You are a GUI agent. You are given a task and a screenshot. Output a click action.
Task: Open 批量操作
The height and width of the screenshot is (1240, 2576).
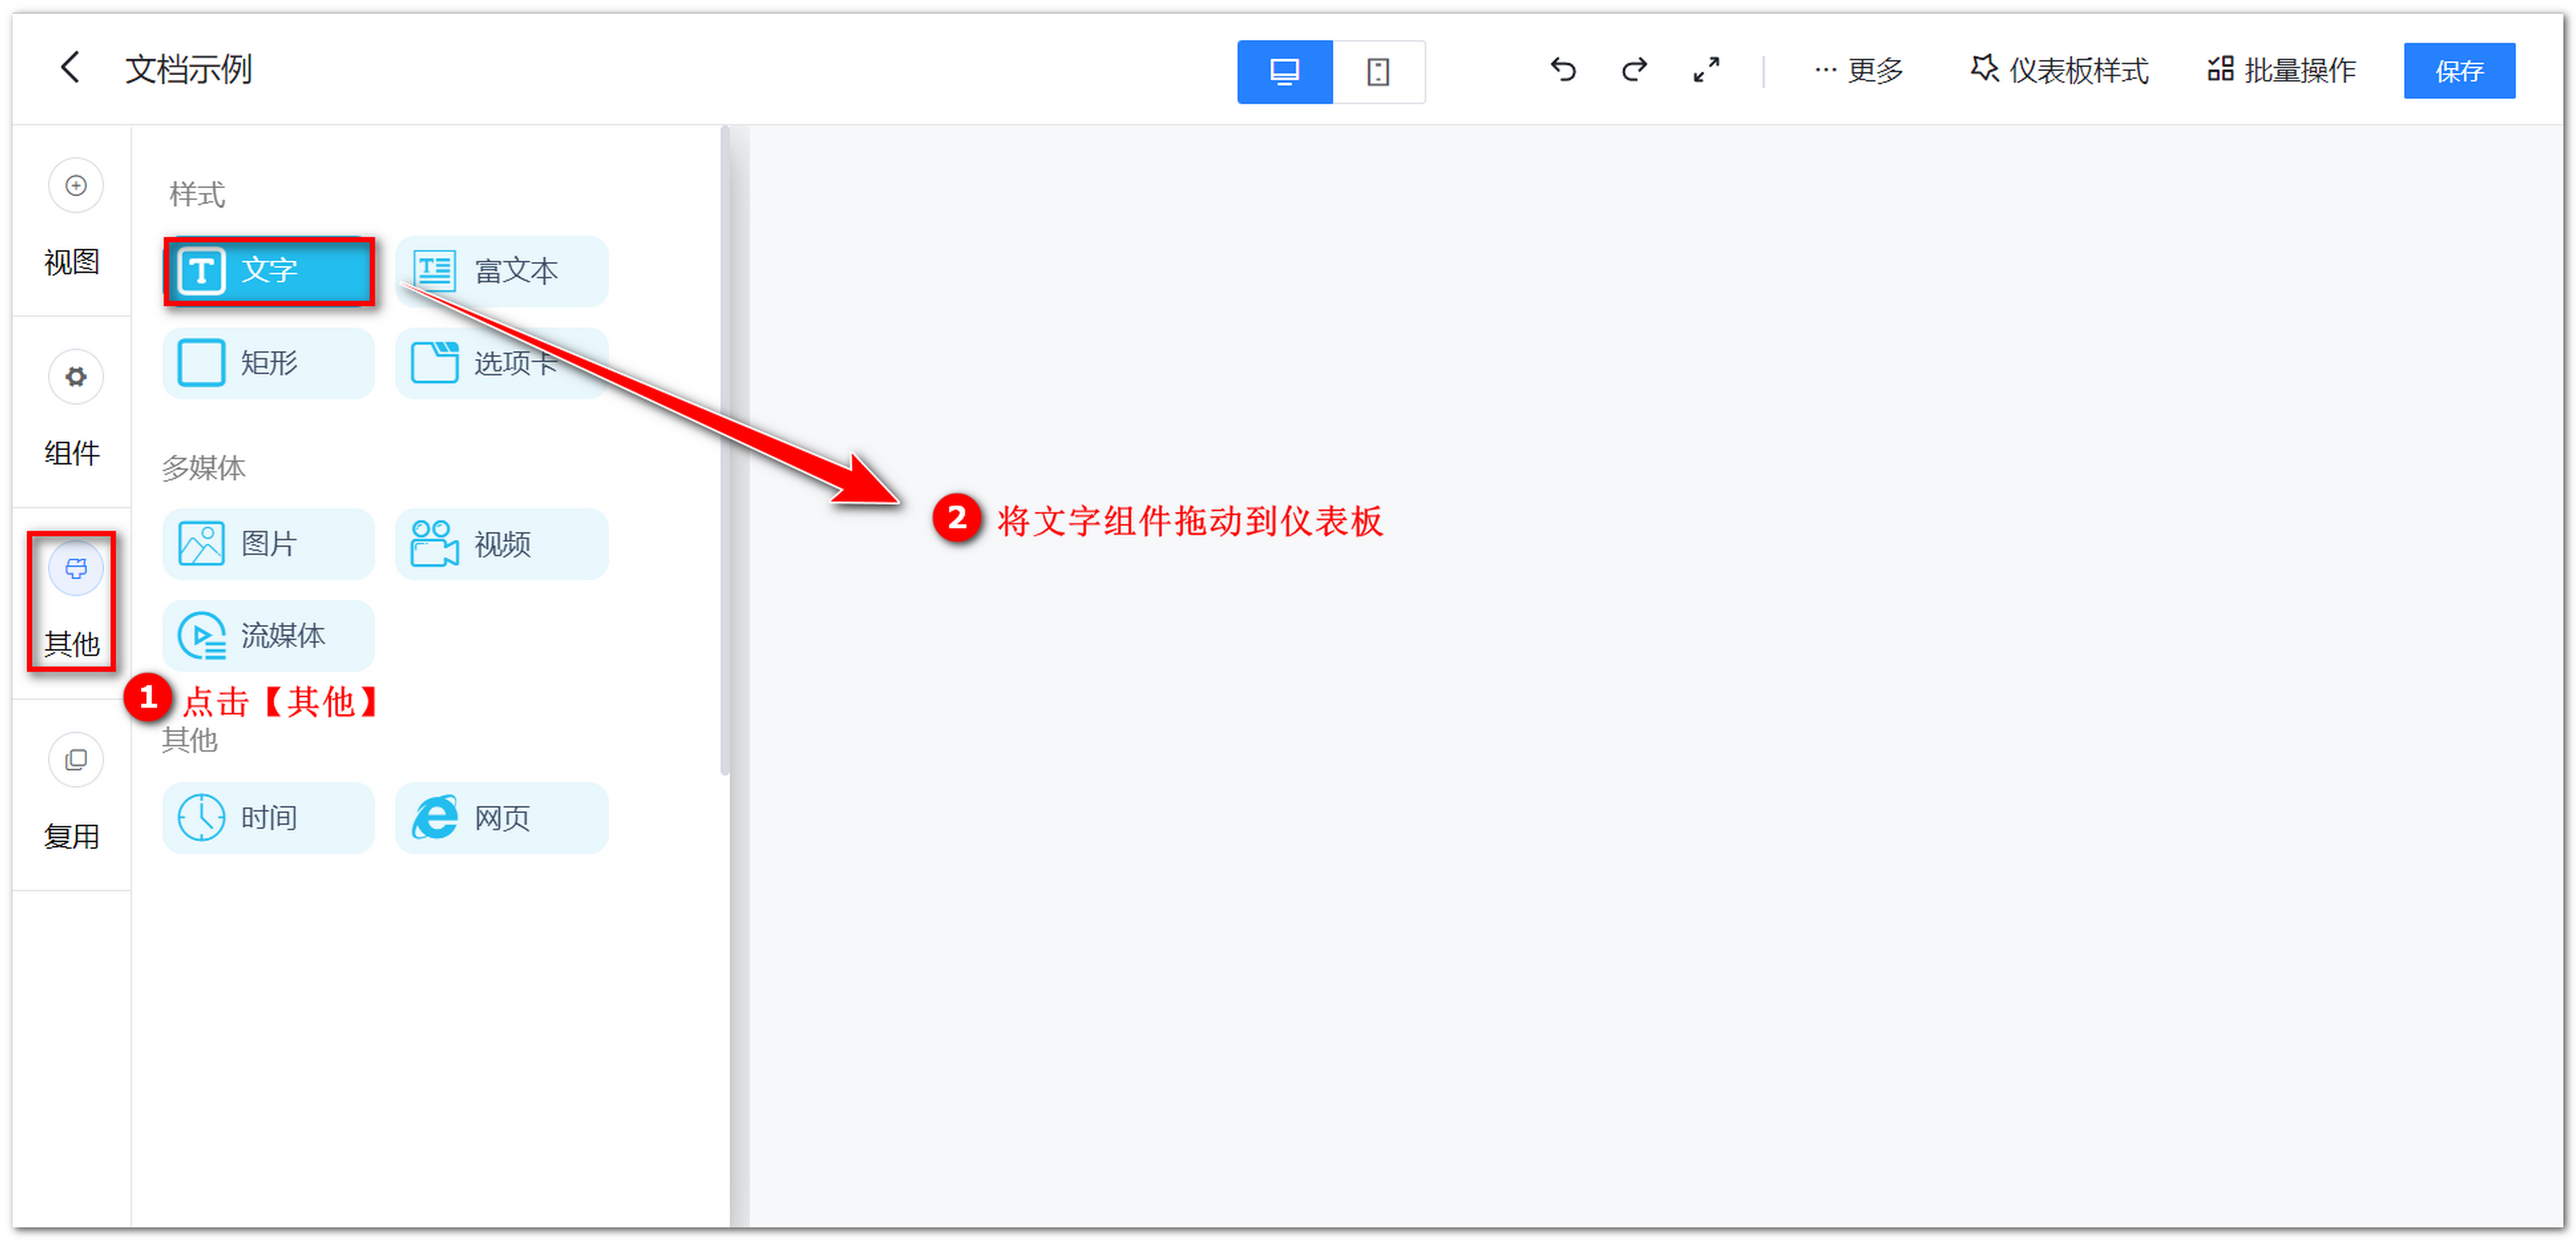pos(2281,71)
